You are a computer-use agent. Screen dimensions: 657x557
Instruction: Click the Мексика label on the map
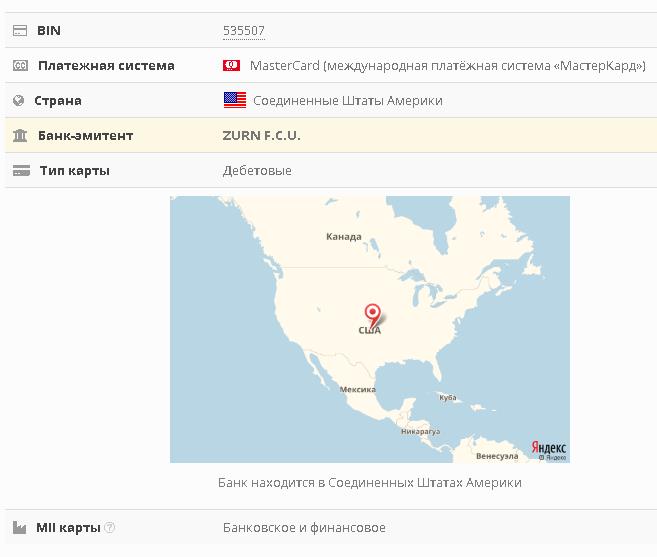[x=357, y=389]
